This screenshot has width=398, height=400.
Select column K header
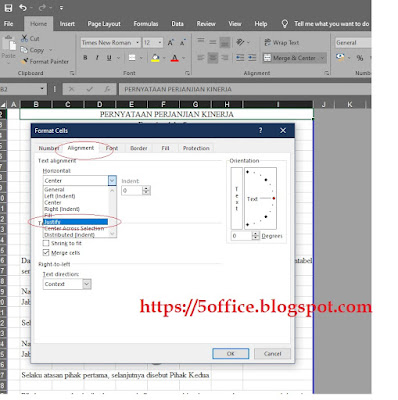(x=350, y=104)
